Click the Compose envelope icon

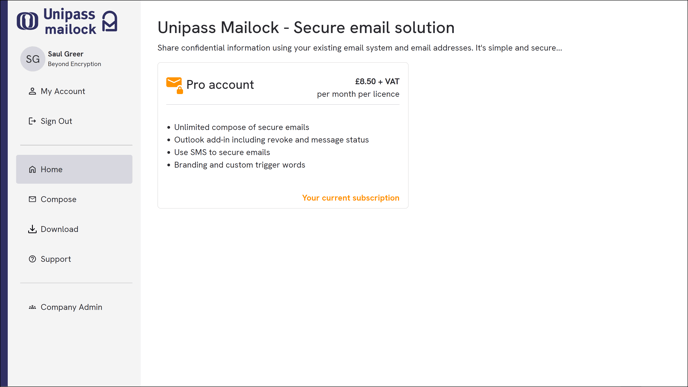pos(32,199)
